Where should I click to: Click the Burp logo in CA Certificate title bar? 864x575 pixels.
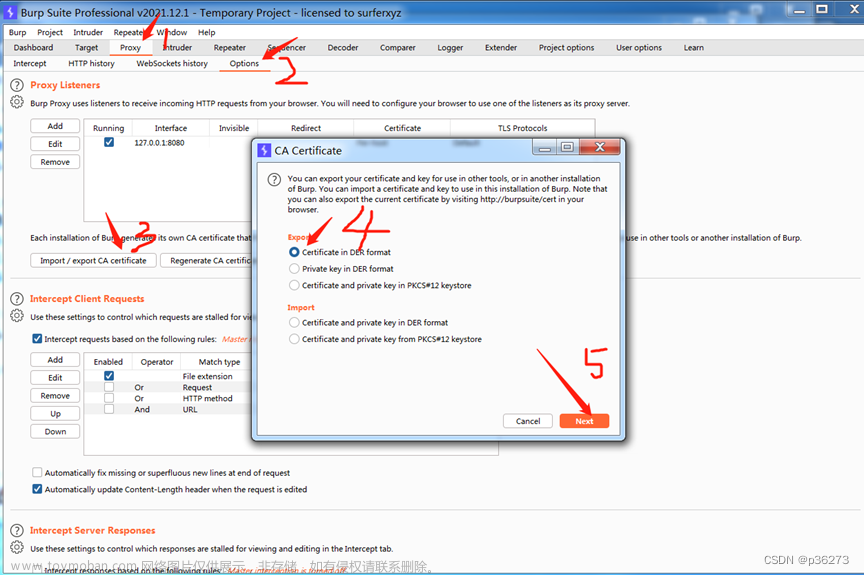(x=264, y=150)
